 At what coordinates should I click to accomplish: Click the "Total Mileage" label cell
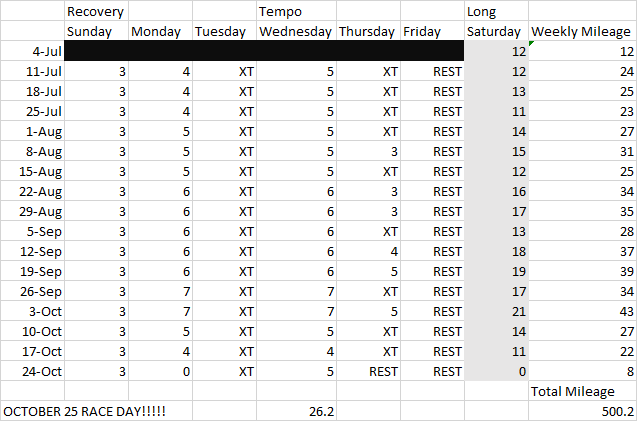pyautogui.click(x=582, y=391)
